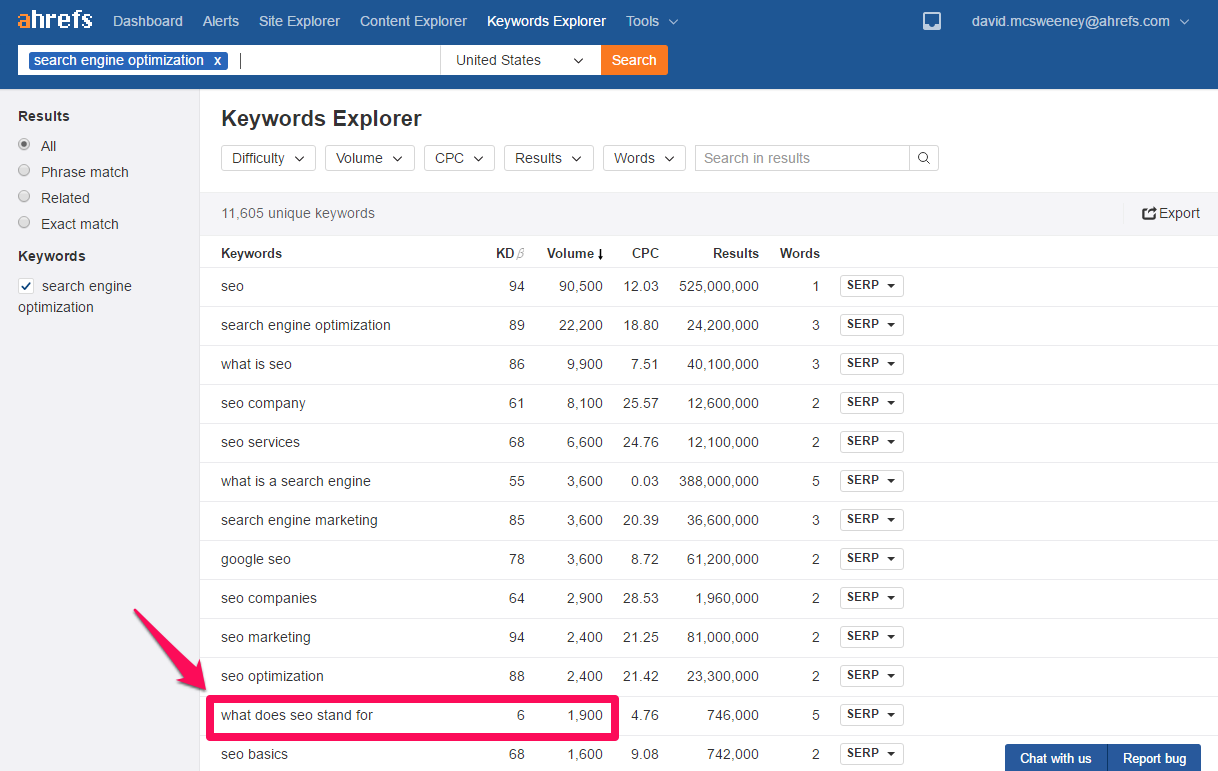The height and width of the screenshot is (771, 1218).
Task: Open SERP dropdown for seo marketing
Action: [871, 637]
